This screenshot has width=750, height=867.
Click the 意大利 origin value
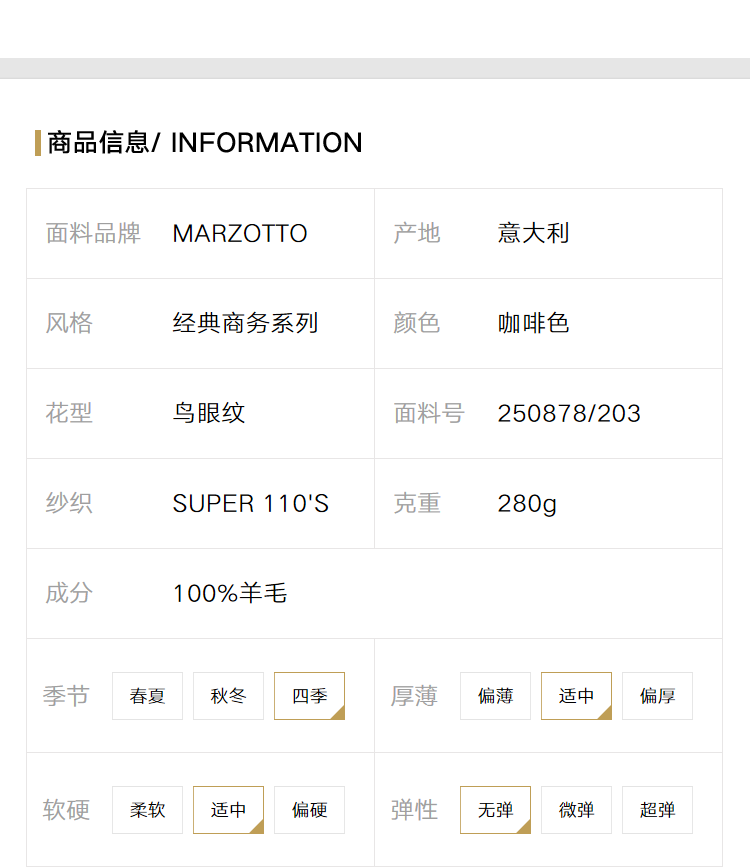(x=533, y=234)
